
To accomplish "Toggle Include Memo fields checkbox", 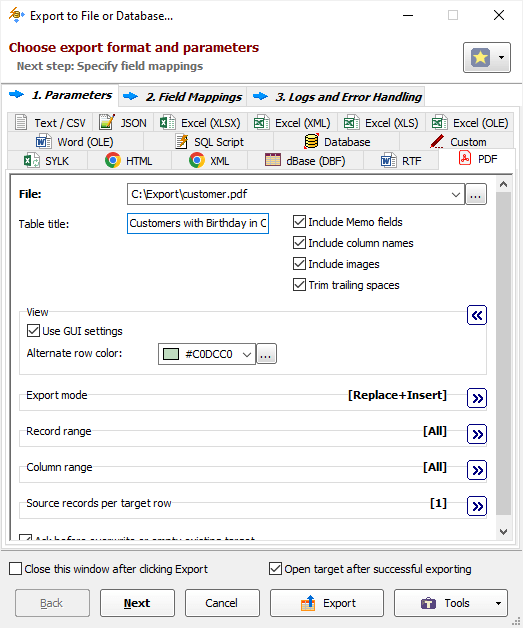I will (x=299, y=221).
